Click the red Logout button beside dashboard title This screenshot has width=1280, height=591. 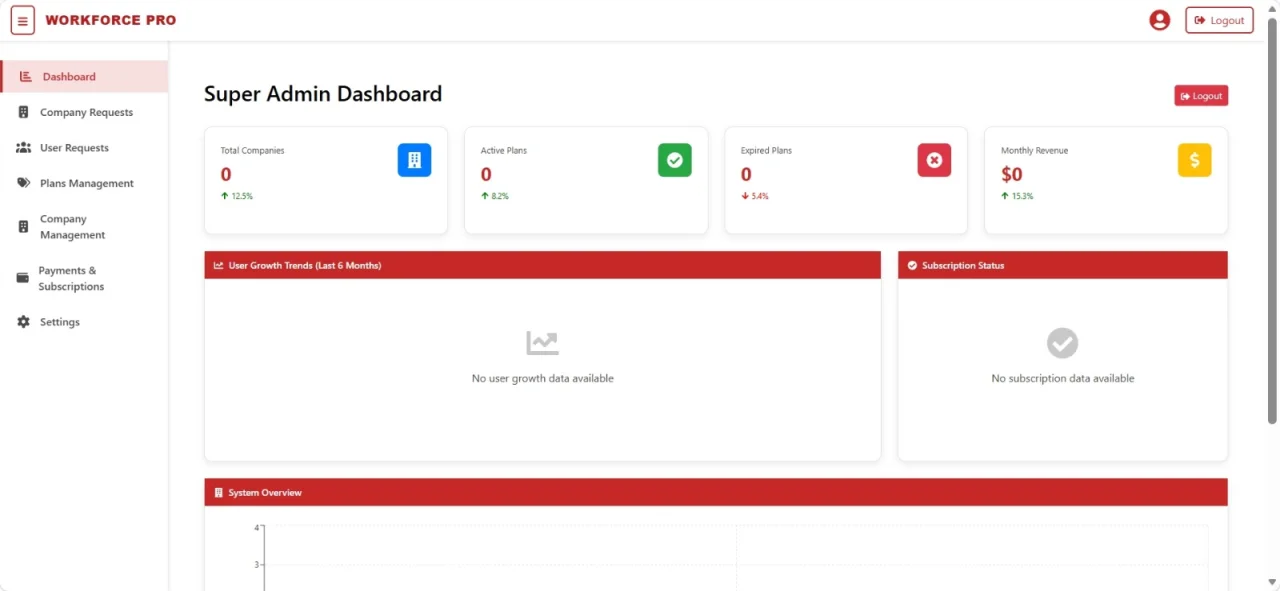[1201, 96]
